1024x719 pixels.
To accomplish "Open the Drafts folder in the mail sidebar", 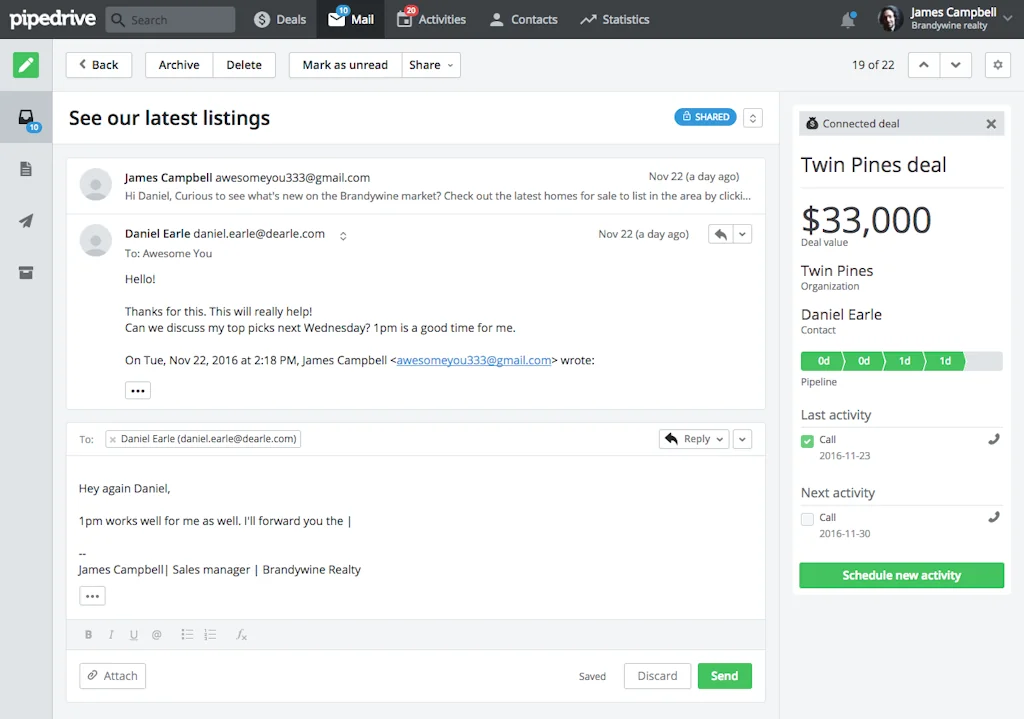I will 26,170.
